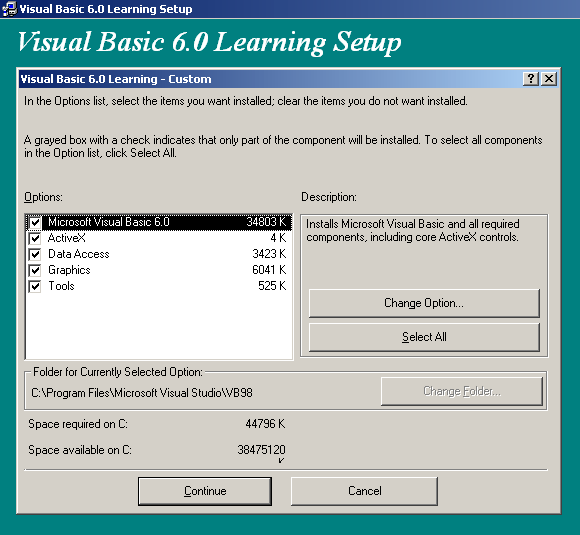This screenshot has width=580, height=535.
Task: Click the Change Option... button
Action: (424, 303)
